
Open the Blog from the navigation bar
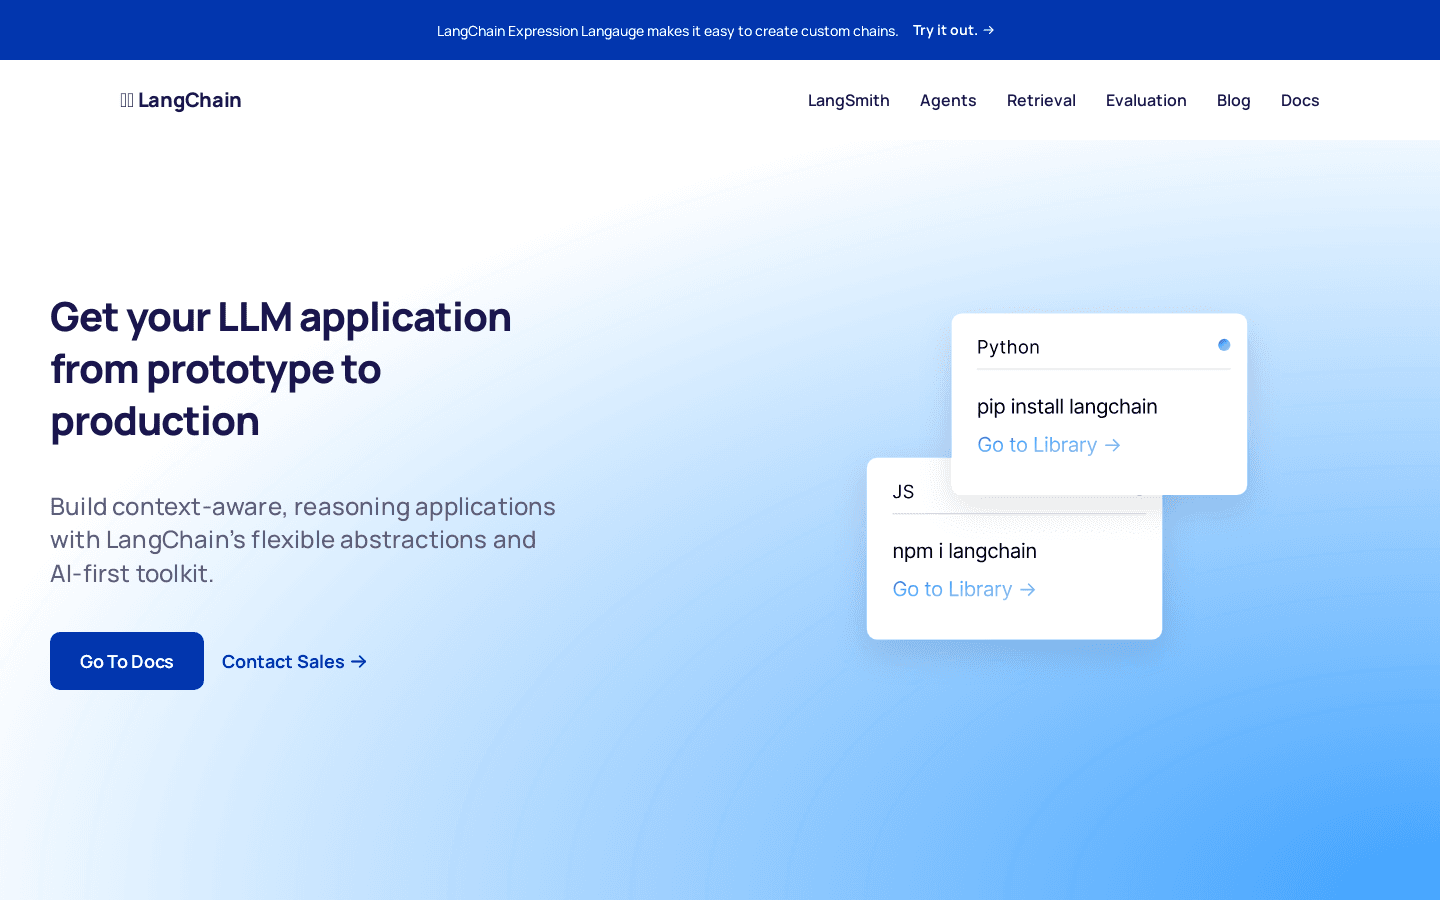coord(1233,100)
